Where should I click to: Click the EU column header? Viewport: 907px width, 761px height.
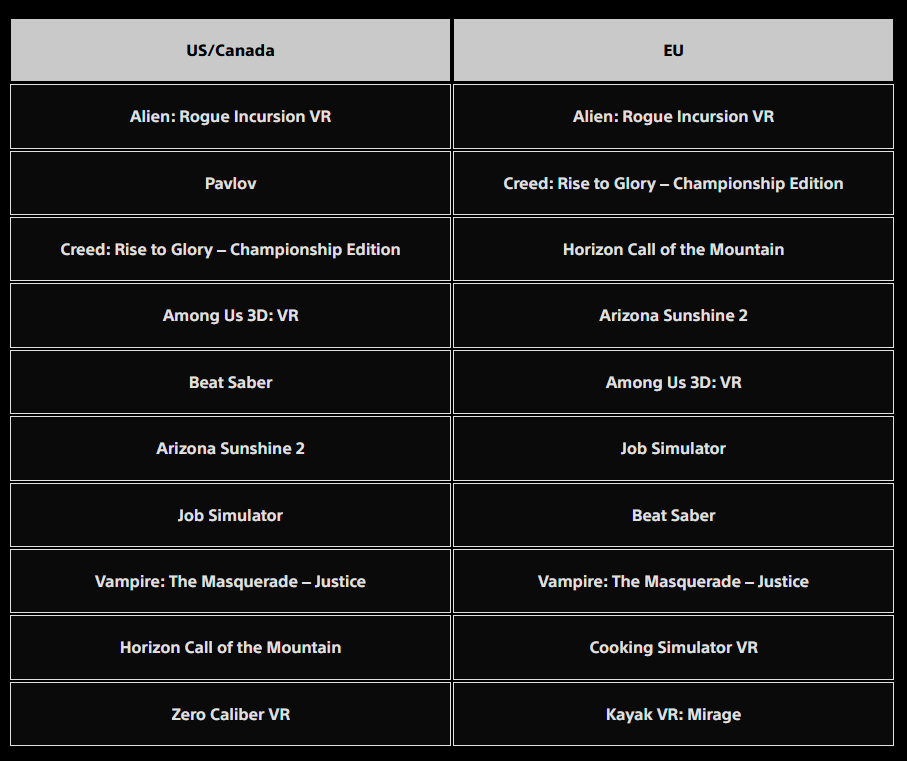673,50
